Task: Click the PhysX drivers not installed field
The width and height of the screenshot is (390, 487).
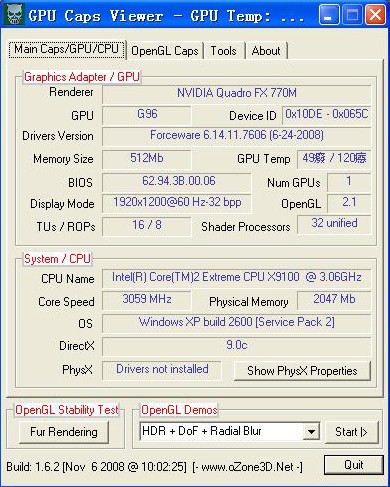Action: point(162,370)
